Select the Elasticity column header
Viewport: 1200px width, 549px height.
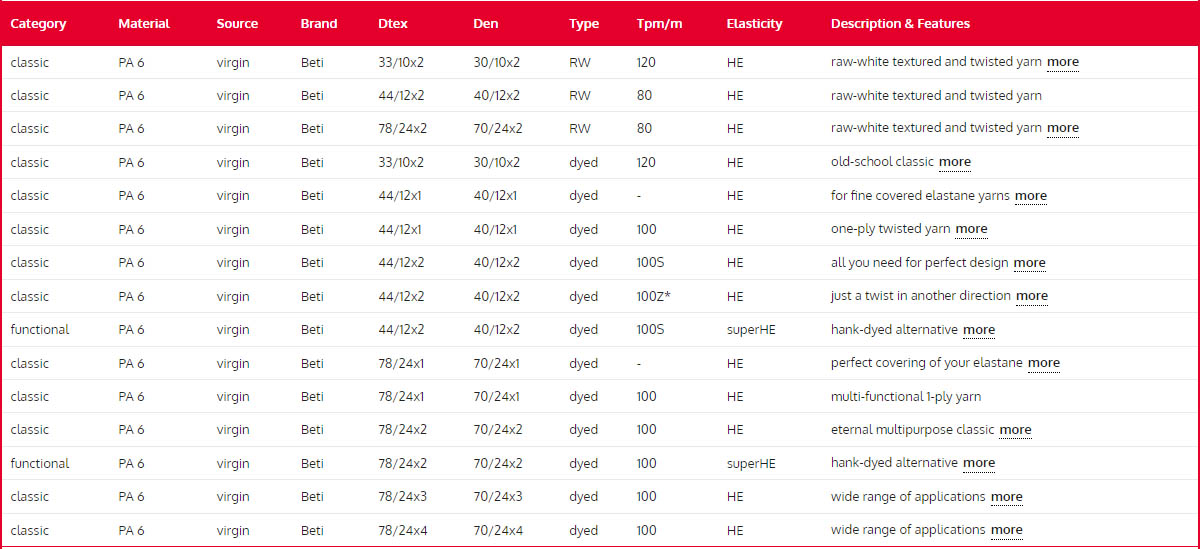pos(754,24)
